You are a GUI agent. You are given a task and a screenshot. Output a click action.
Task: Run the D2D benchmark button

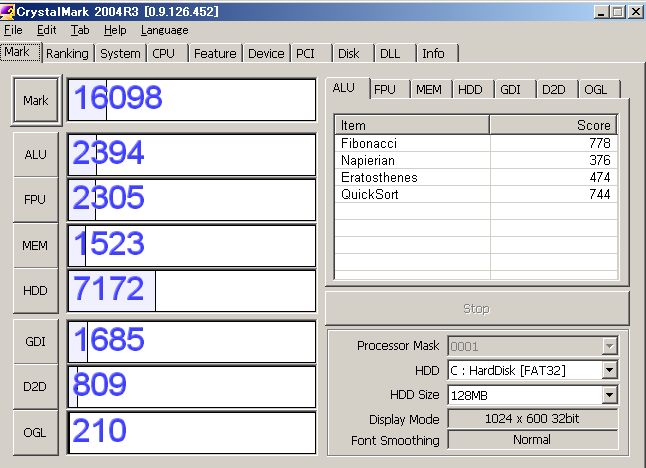36,387
